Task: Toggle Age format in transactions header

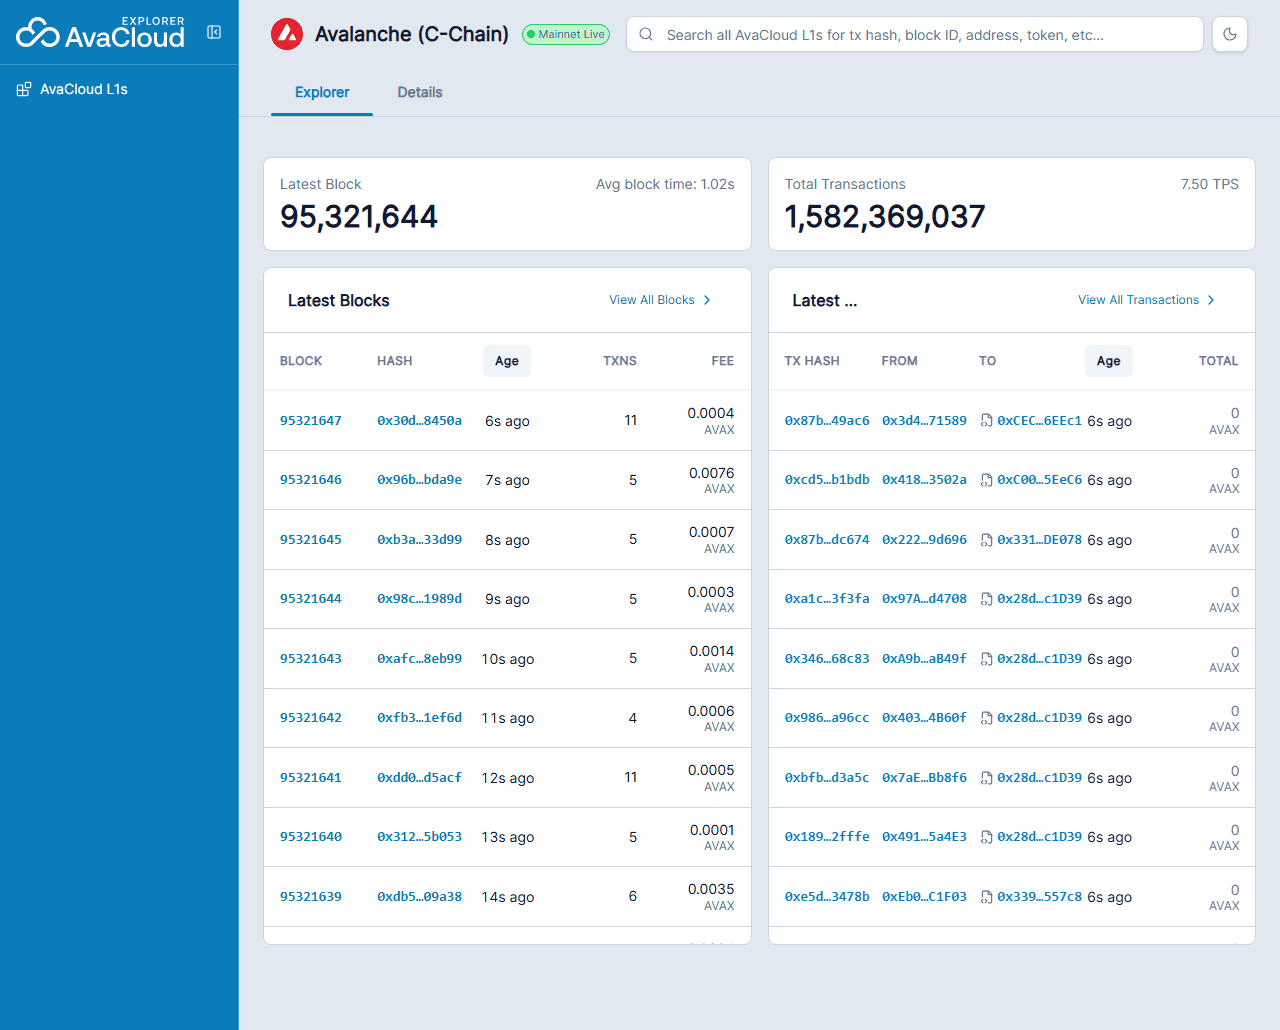Action: click(1109, 361)
